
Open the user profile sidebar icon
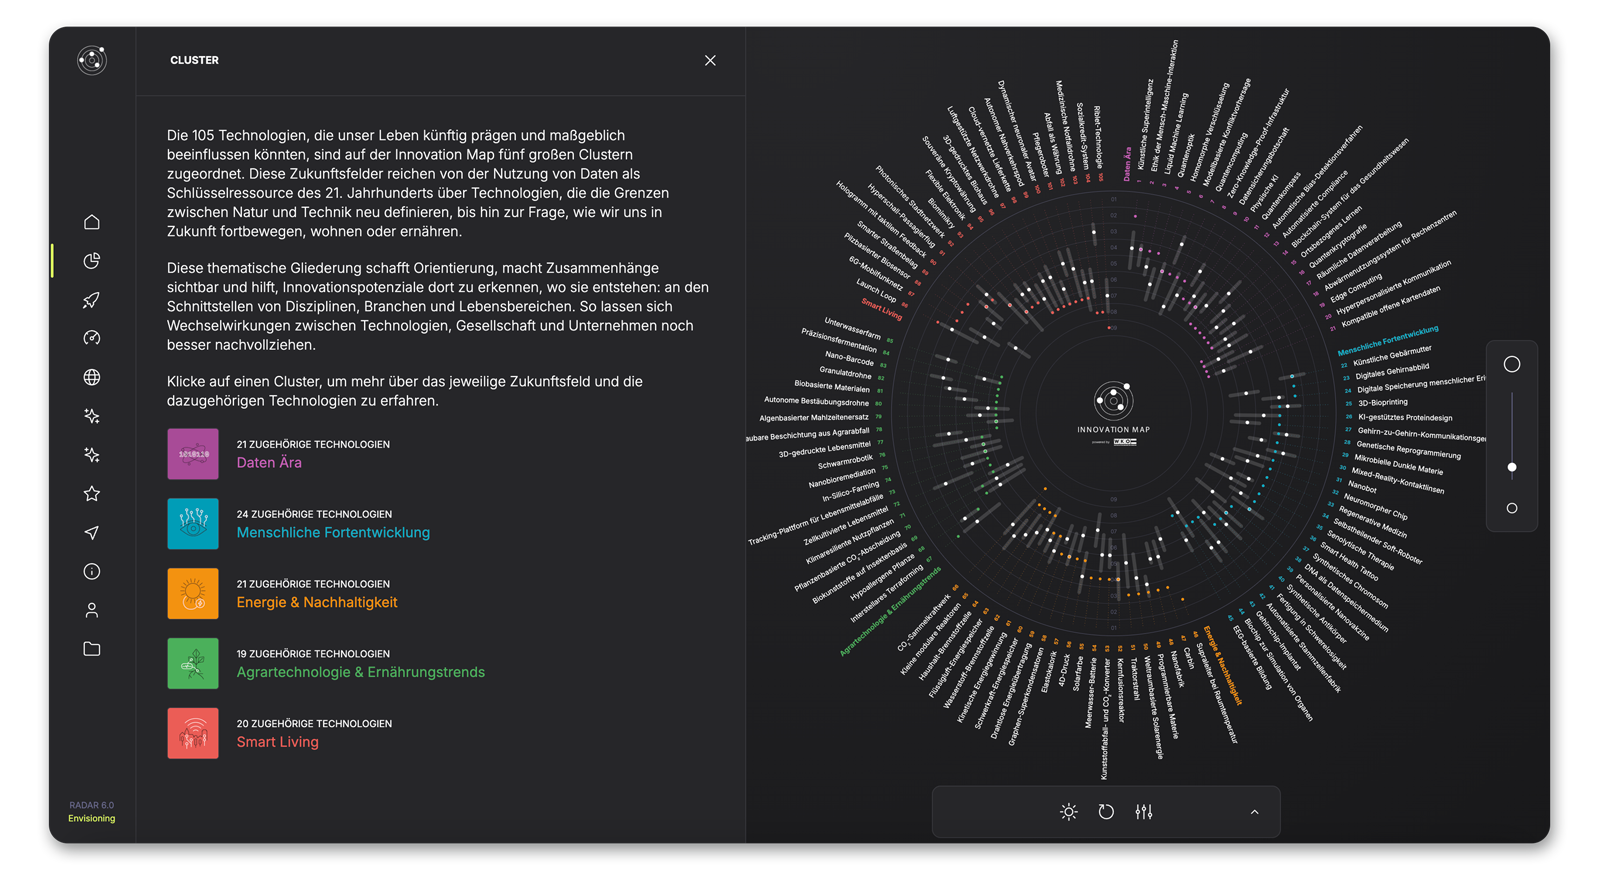[92, 610]
